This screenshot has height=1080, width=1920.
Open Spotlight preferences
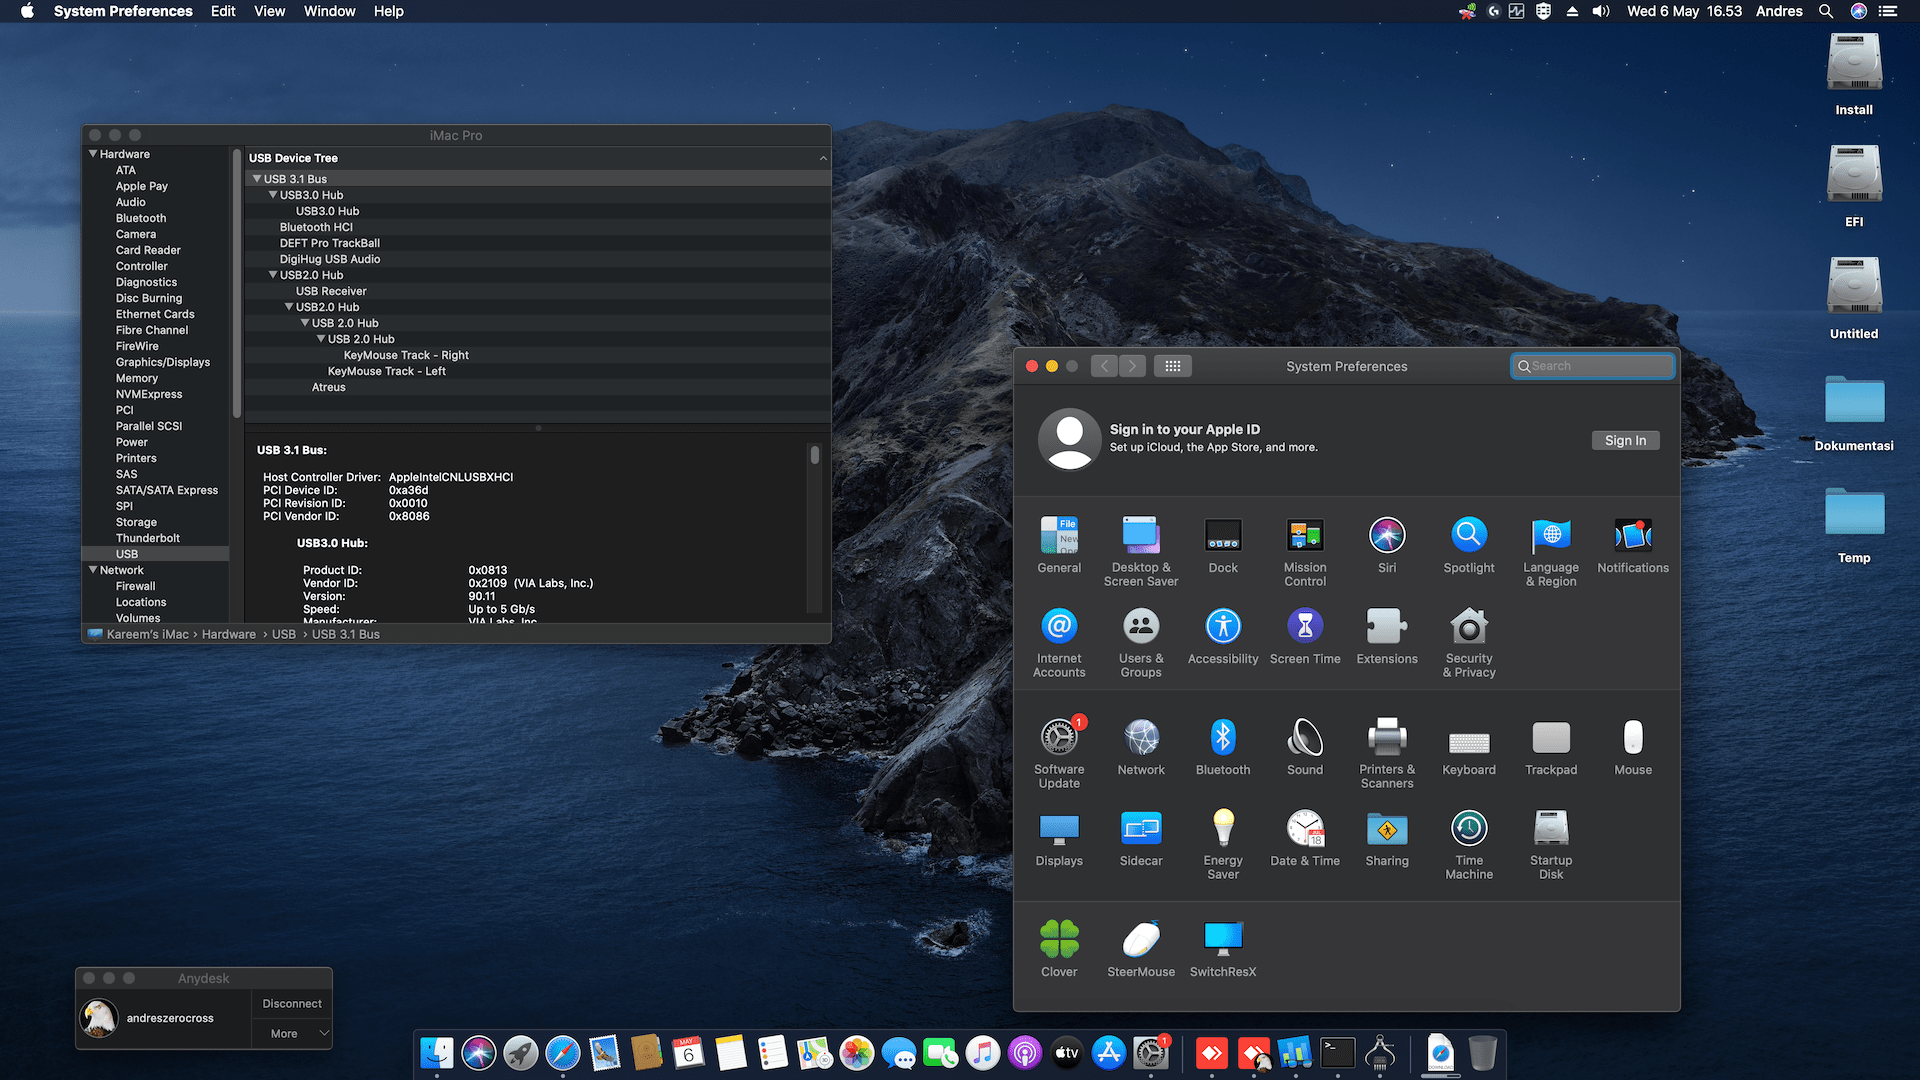click(1469, 545)
